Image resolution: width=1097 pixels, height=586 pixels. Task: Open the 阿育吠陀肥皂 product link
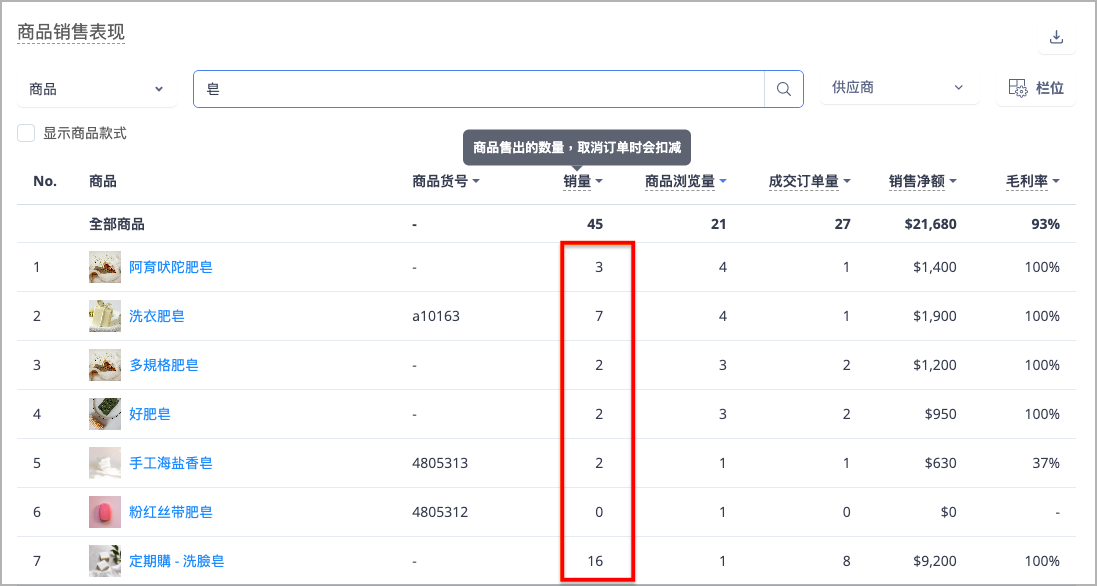click(171, 267)
